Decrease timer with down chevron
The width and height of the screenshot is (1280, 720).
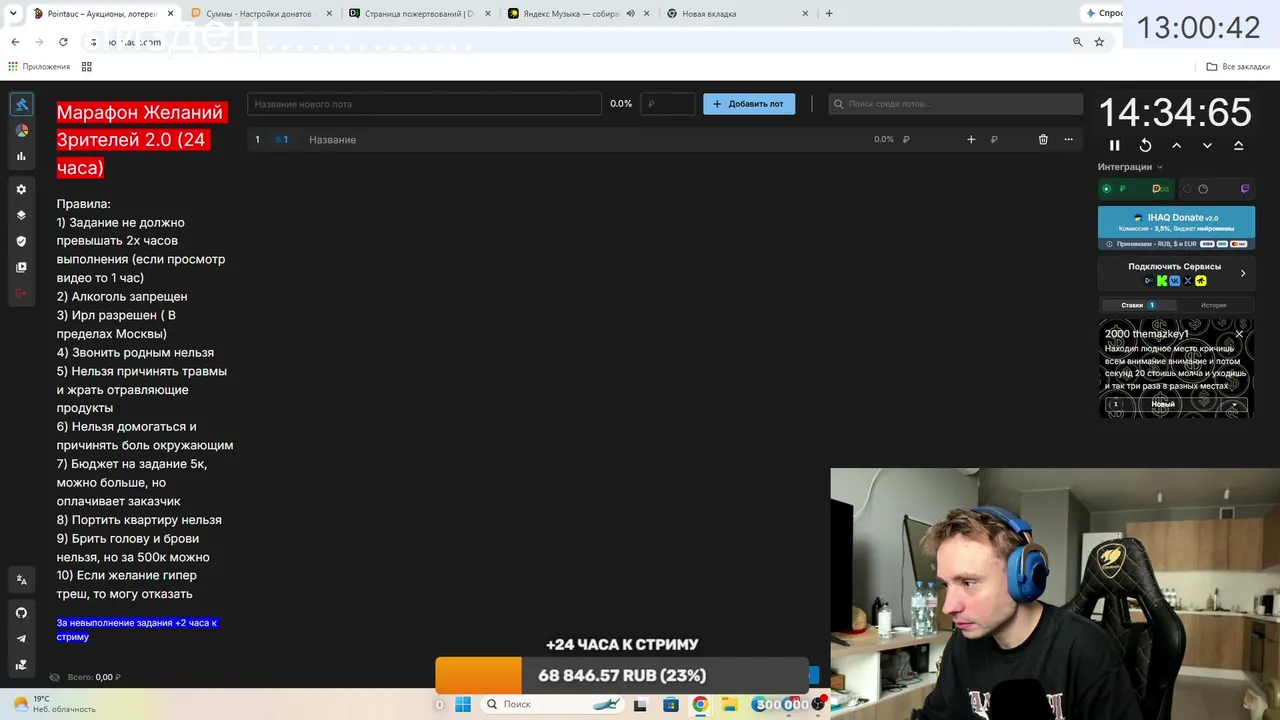(1207, 146)
